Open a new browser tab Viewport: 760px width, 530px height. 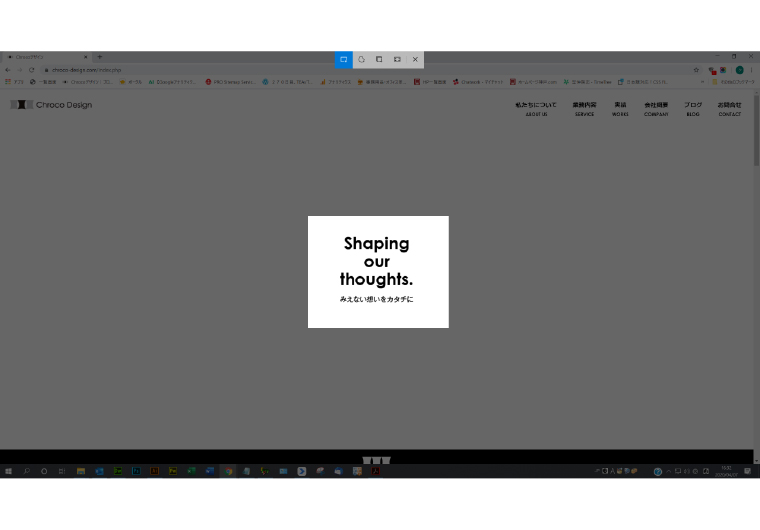[x=99, y=57]
